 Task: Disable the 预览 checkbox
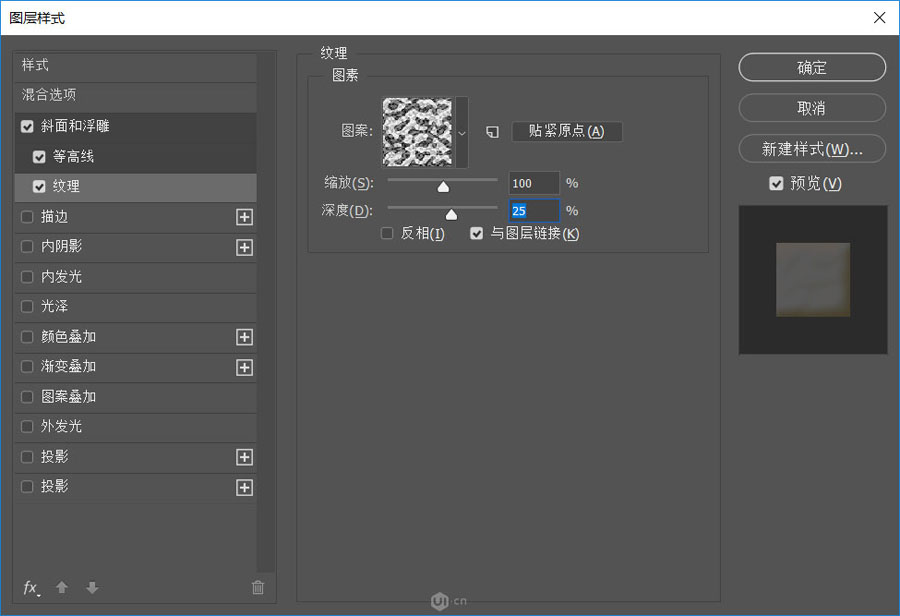pyautogui.click(x=777, y=183)
